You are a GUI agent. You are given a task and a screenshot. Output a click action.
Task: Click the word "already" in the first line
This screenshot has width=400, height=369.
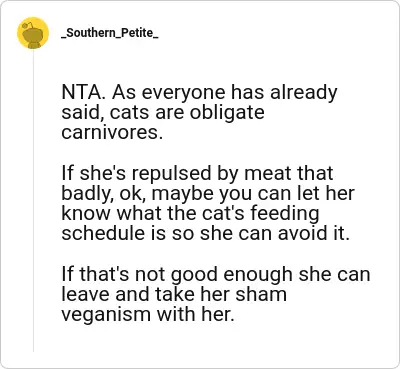(x=304, y=93)
